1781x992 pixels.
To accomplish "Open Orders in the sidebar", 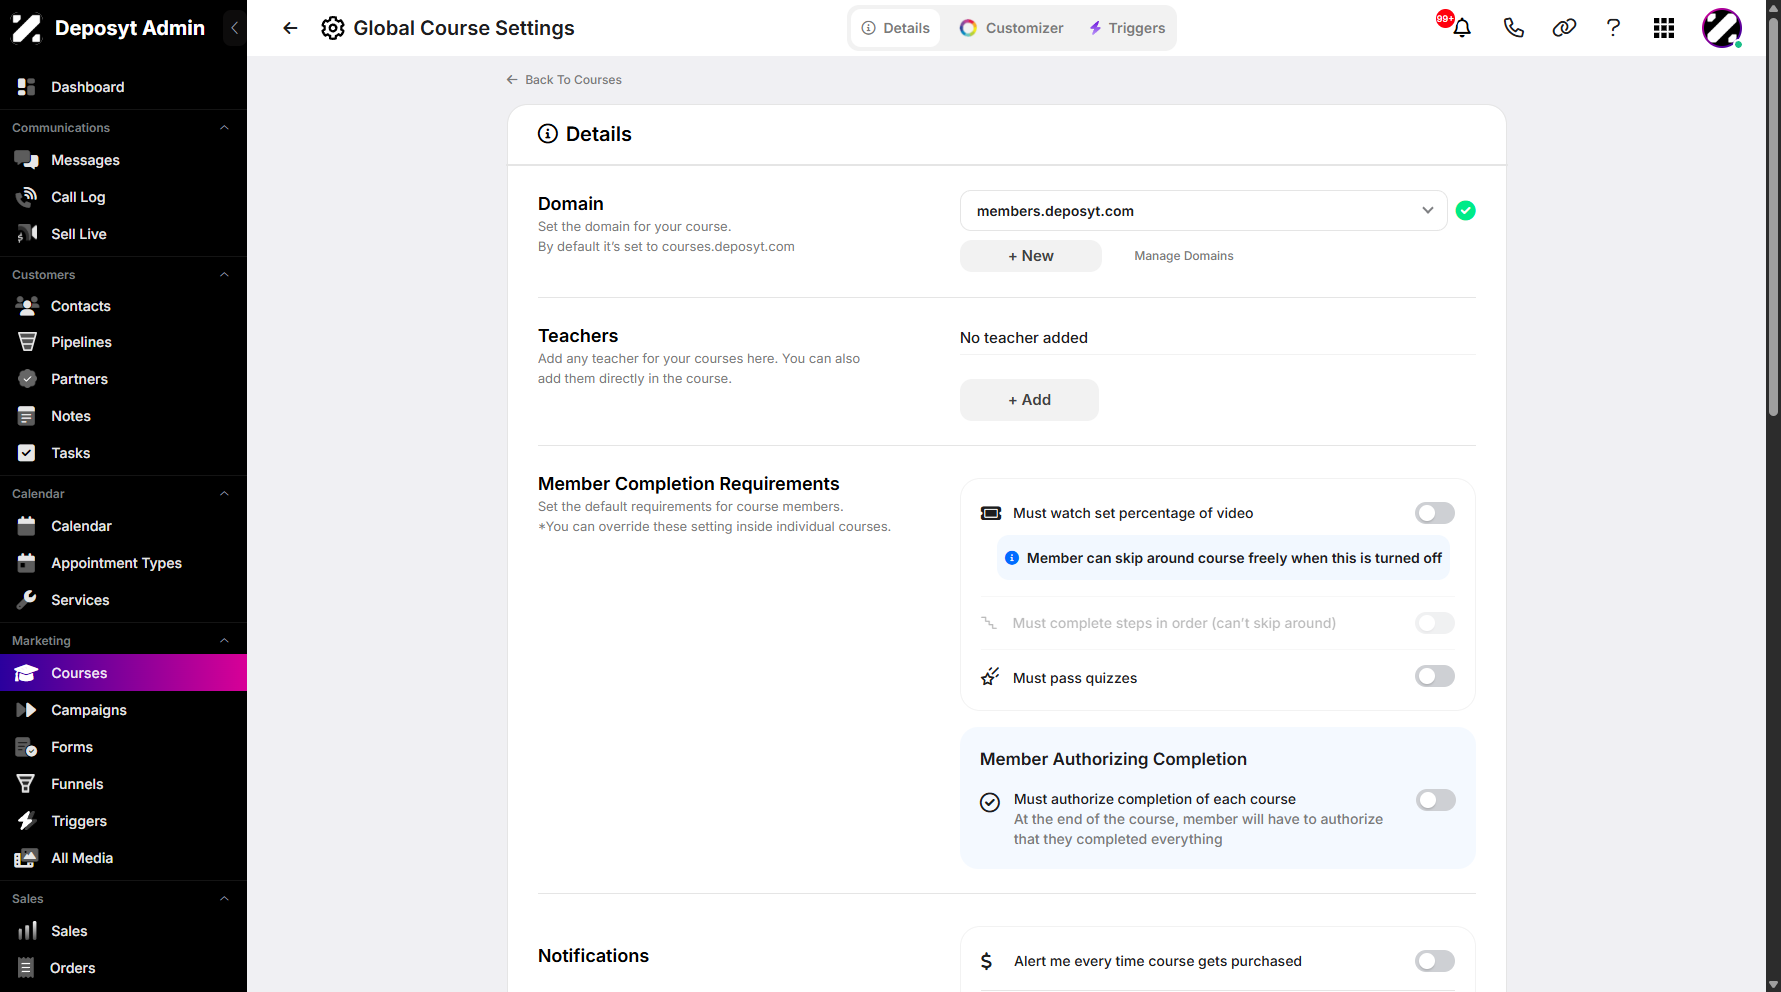I will coord(123,968).
